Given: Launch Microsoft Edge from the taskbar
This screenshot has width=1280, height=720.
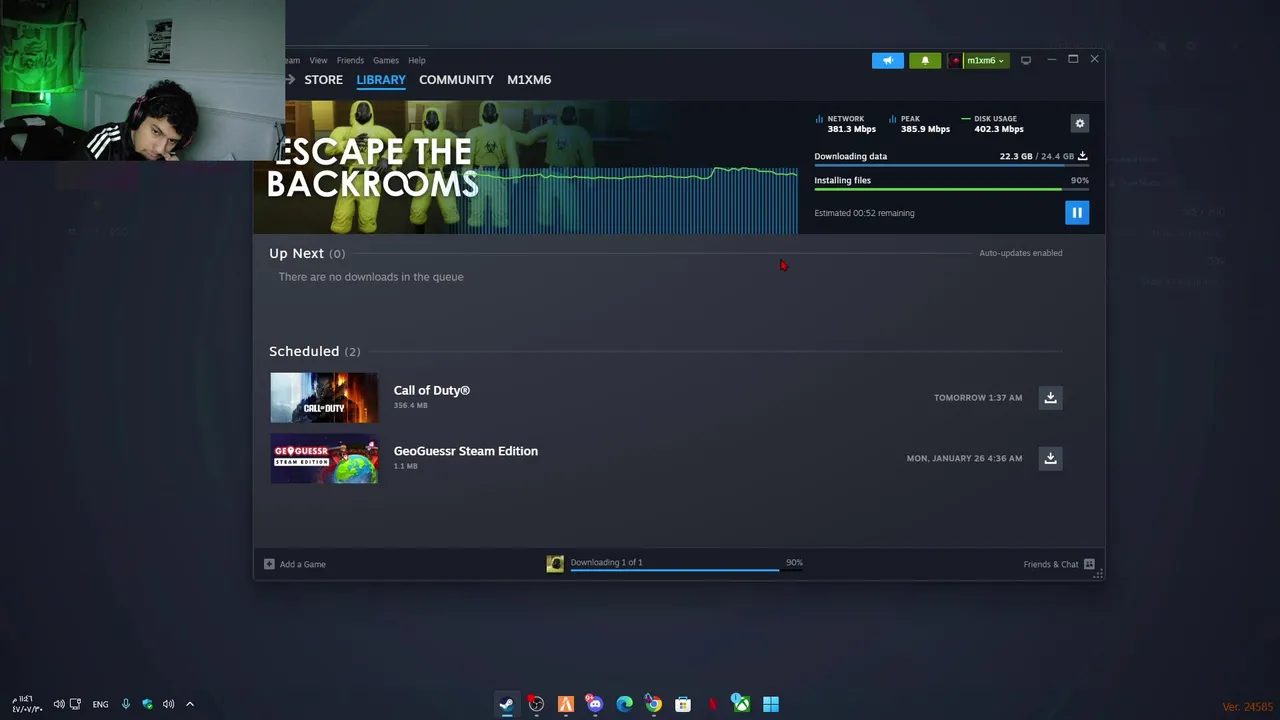Looking at the screenshot, I should (625, 704).
